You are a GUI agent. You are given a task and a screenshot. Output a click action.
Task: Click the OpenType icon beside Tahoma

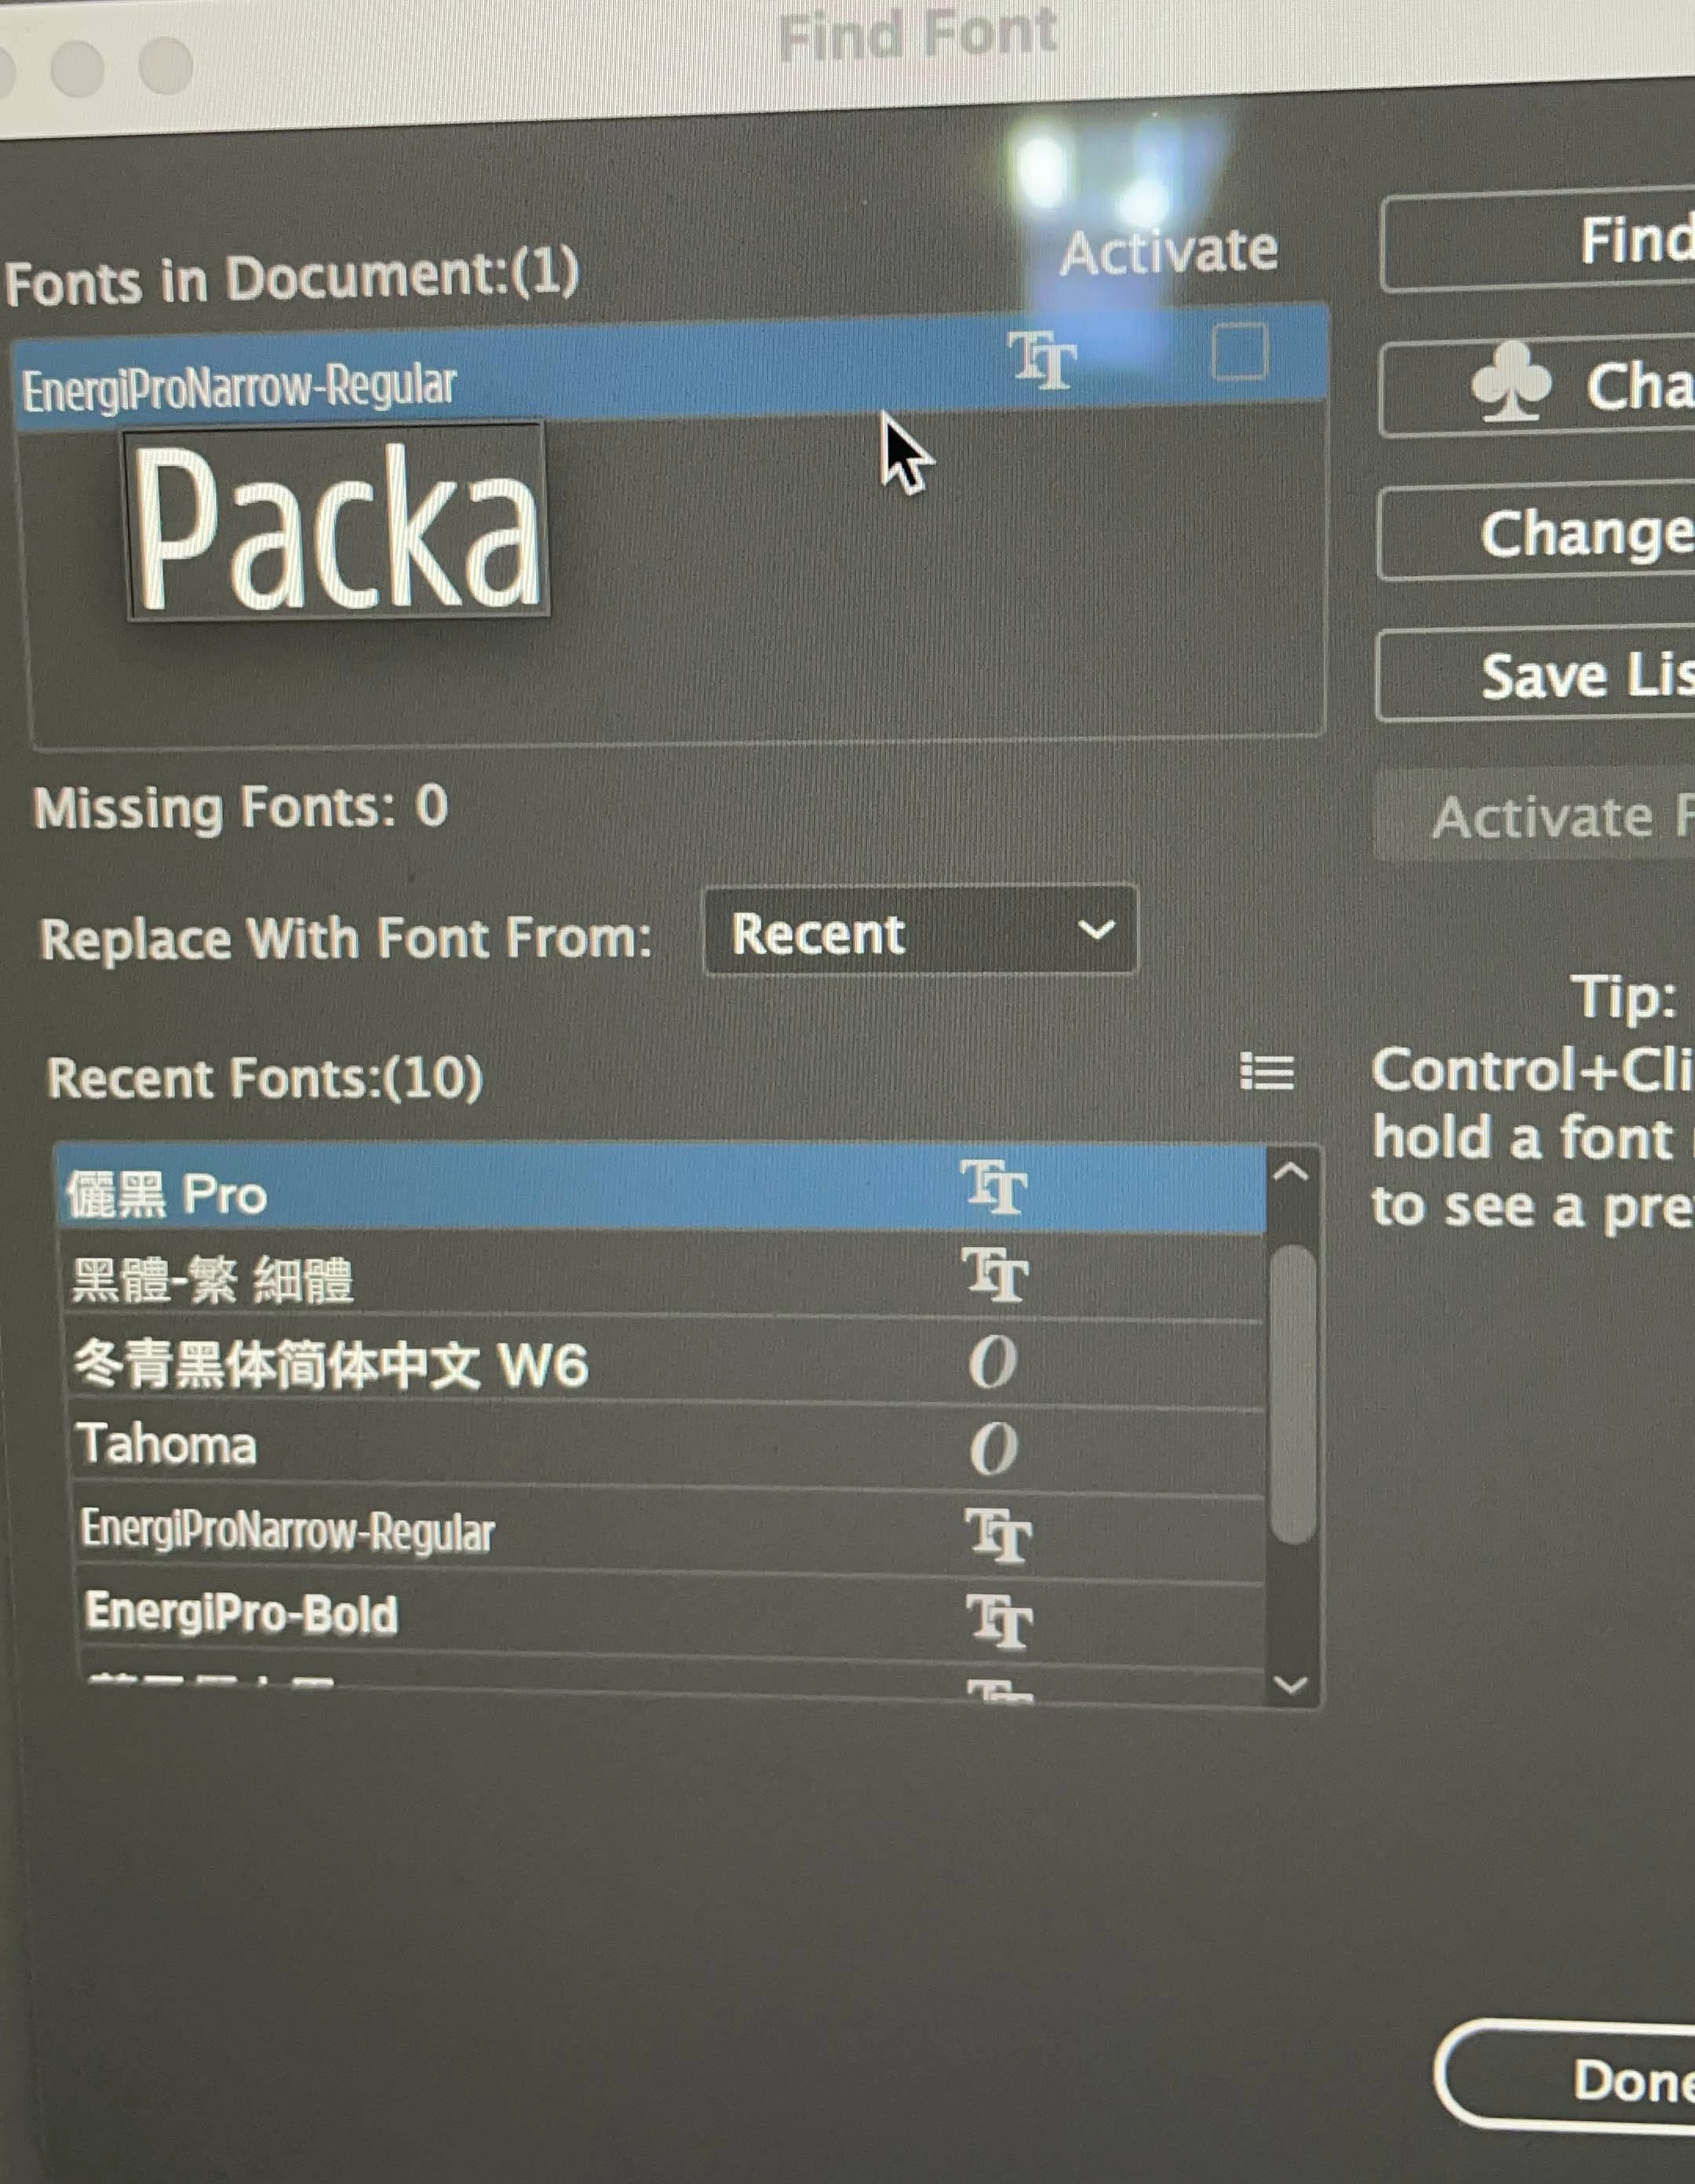994,1448
